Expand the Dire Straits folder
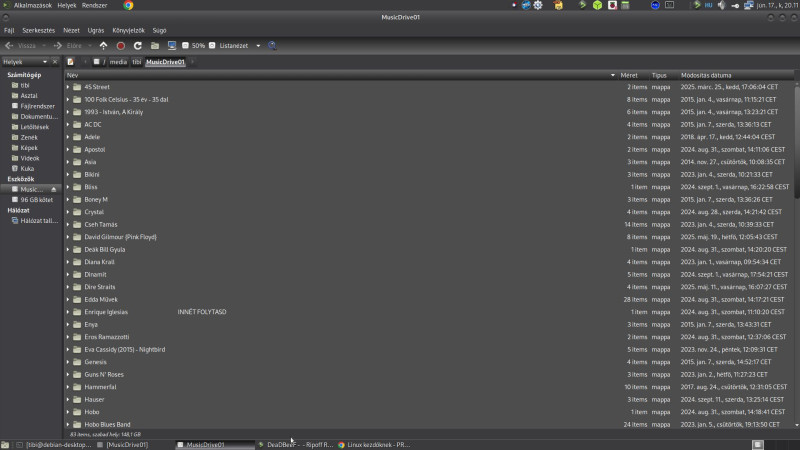 coord(68,287)
